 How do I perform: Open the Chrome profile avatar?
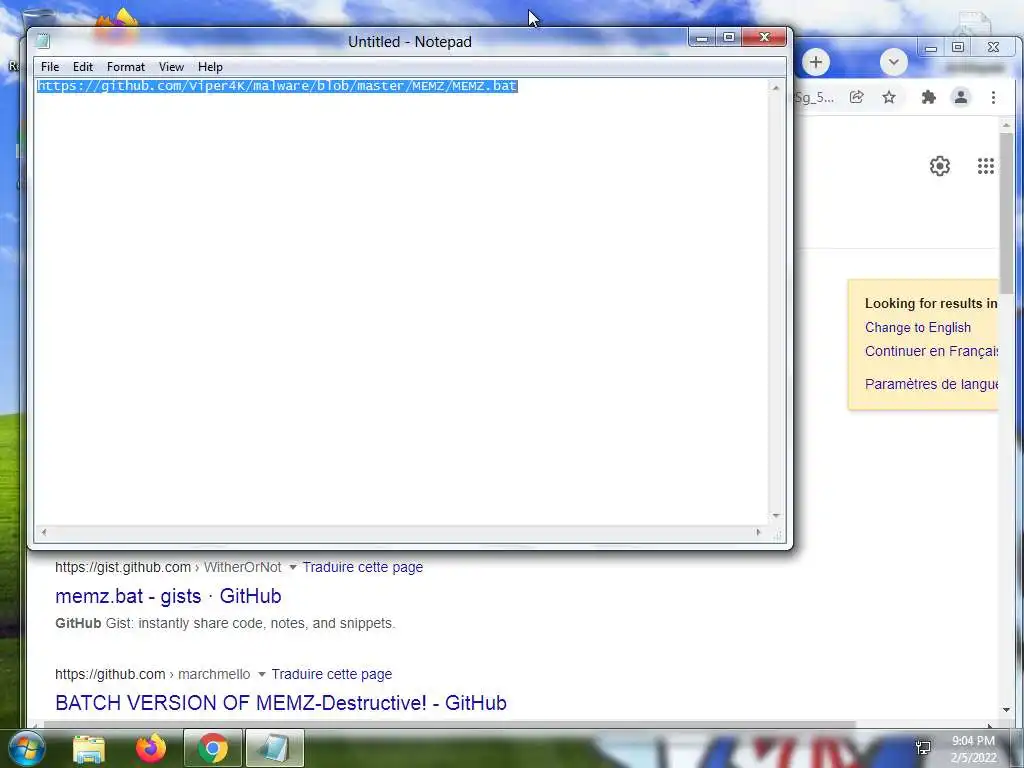(961, 97)
